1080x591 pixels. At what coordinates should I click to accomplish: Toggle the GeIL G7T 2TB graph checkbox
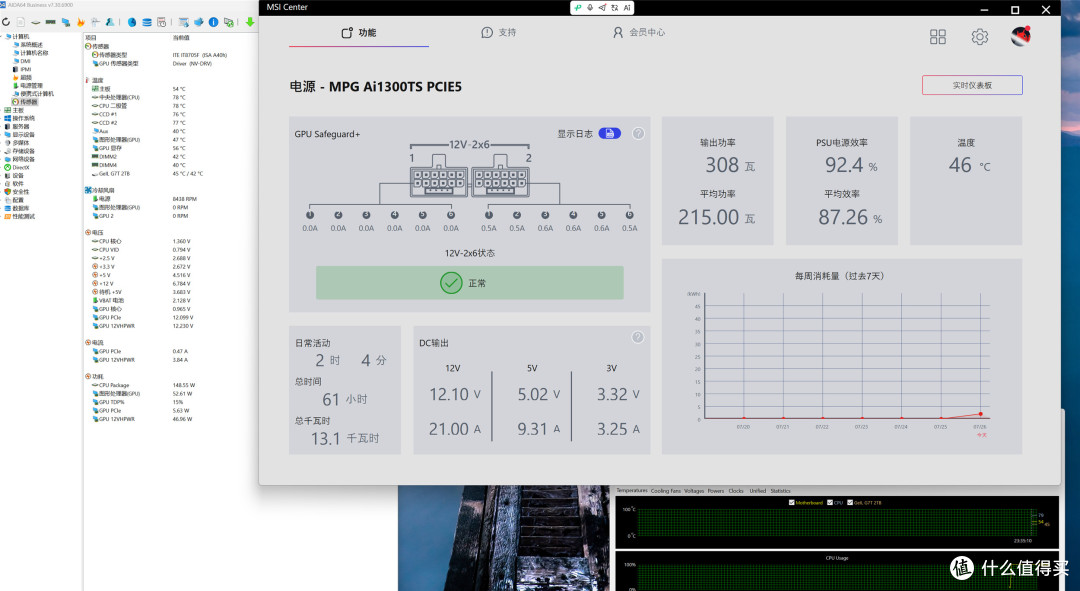850,502
